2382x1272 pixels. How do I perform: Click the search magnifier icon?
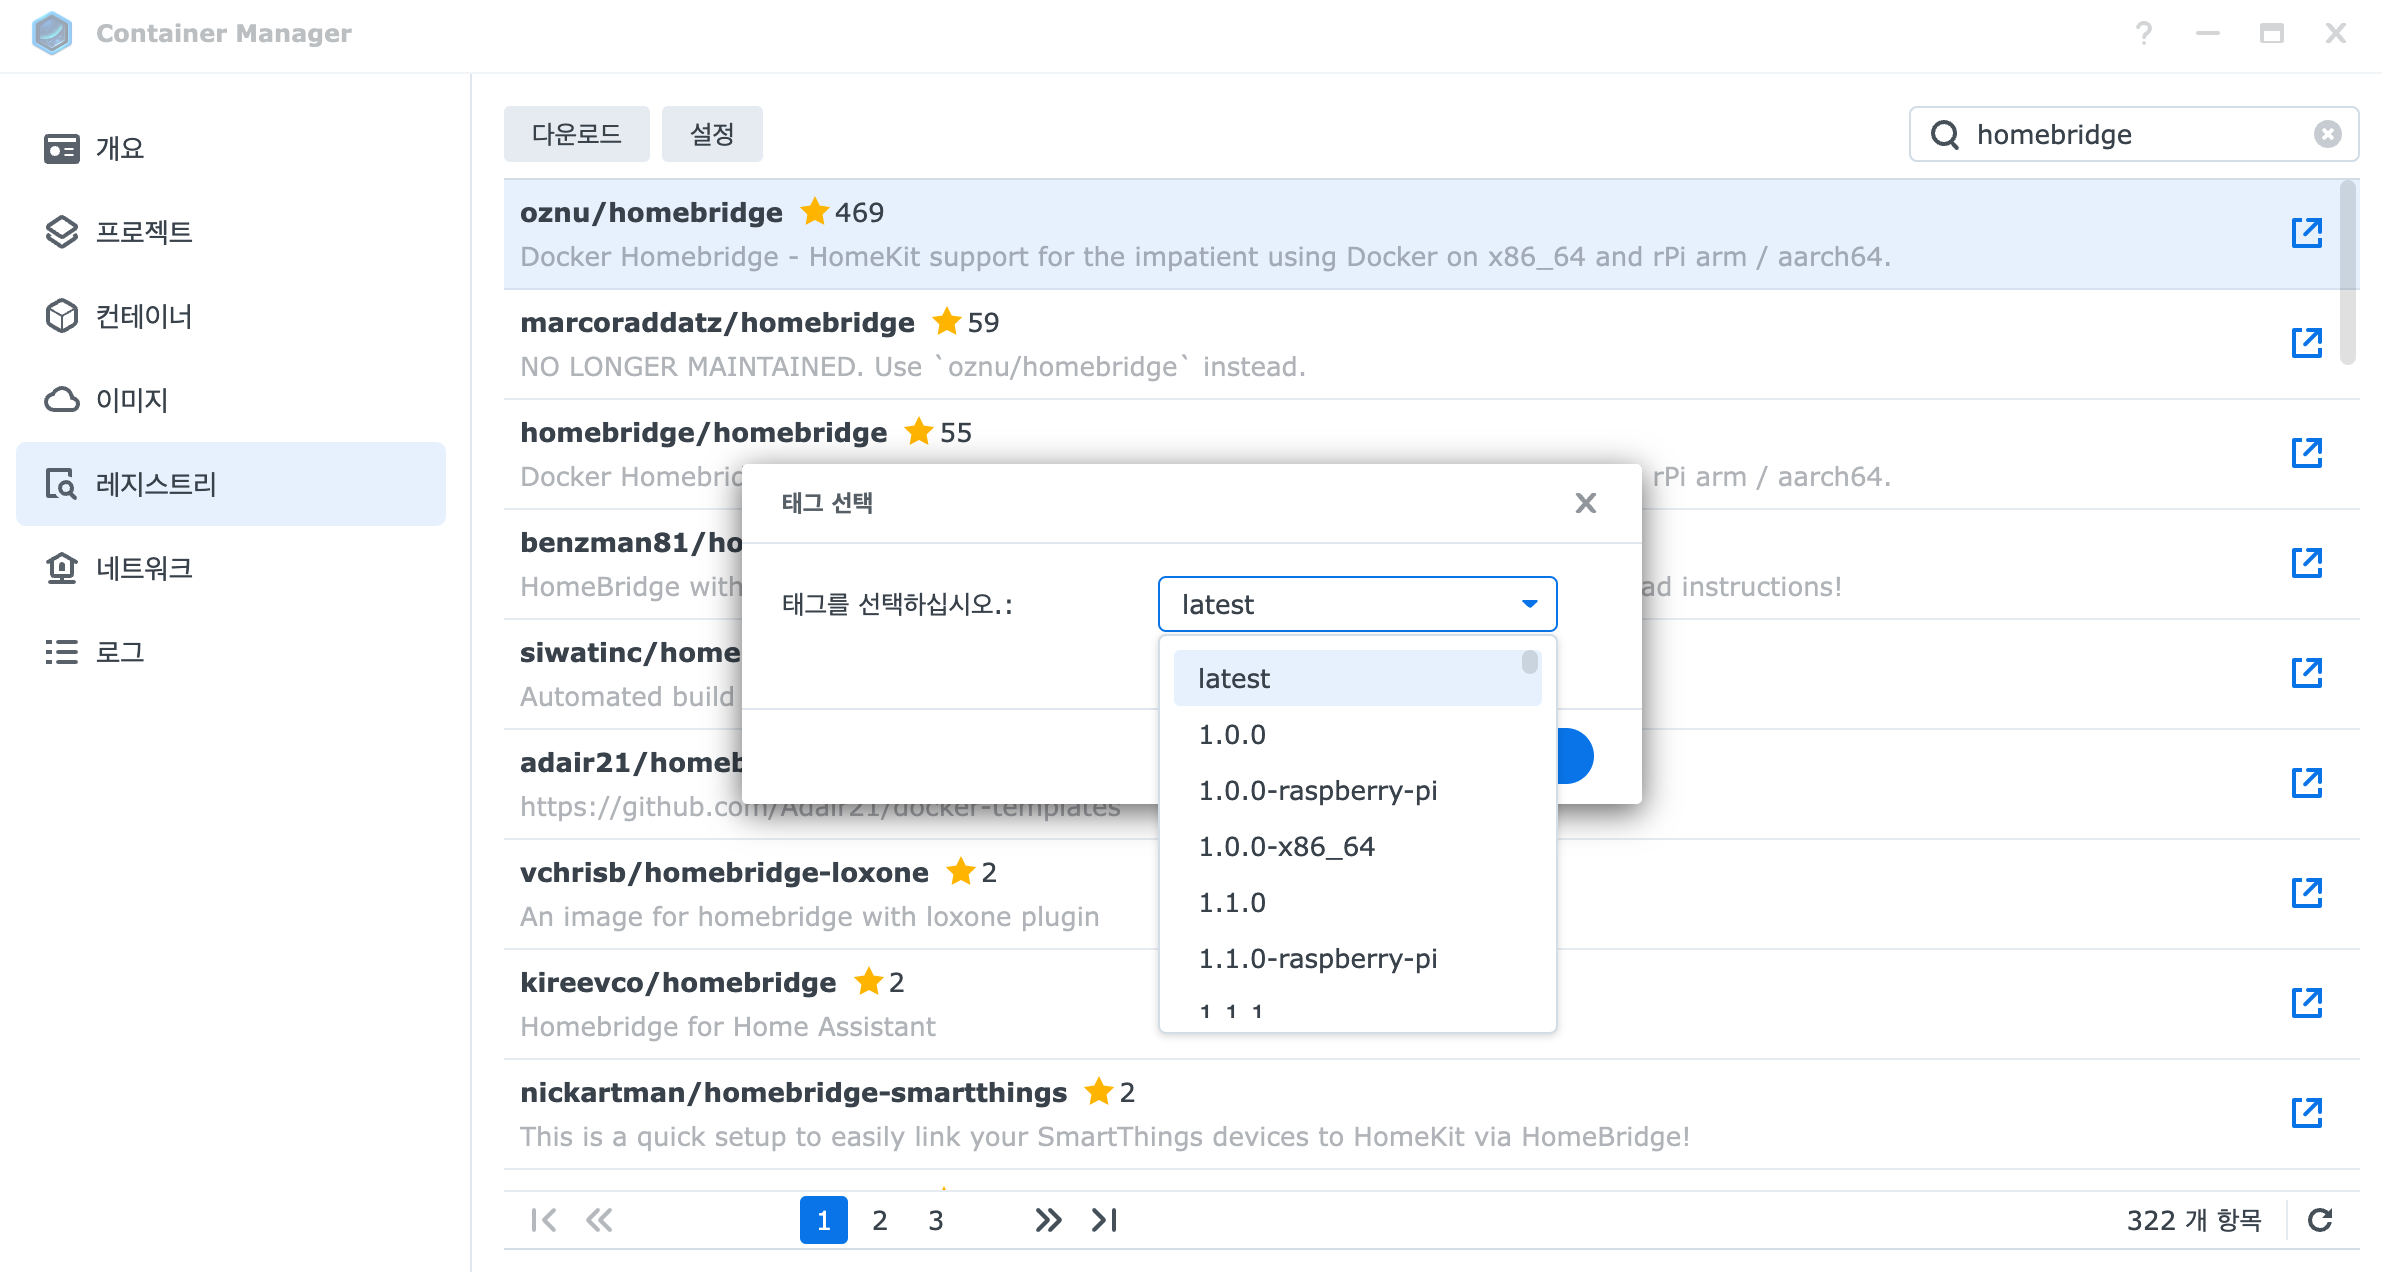pyautogui.click(x=1945, y=134)
